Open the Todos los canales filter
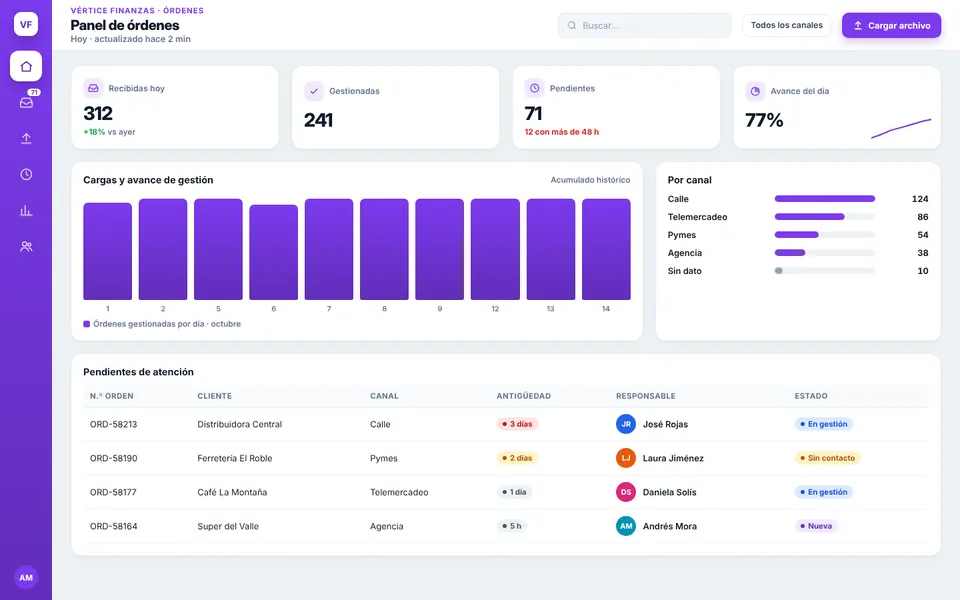The height and width of the screenshot is (600, 960). click(x=787, y=25)
